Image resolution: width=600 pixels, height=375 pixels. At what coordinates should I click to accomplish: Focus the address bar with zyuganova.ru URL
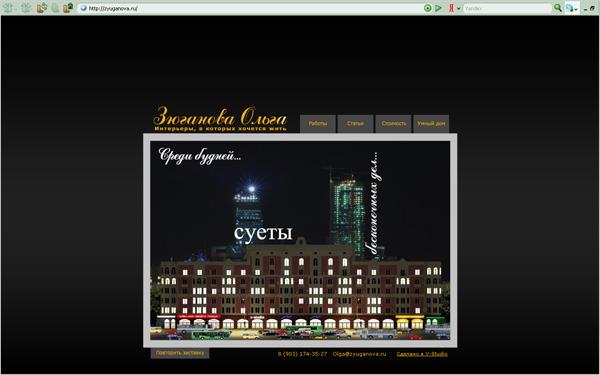(x=254, y=8)
